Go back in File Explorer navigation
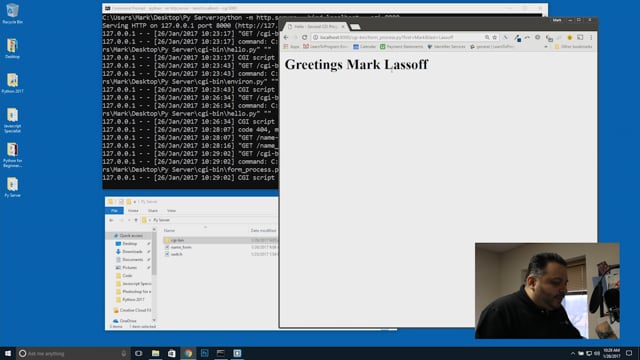Screen dimensions: 640x360 111,220
